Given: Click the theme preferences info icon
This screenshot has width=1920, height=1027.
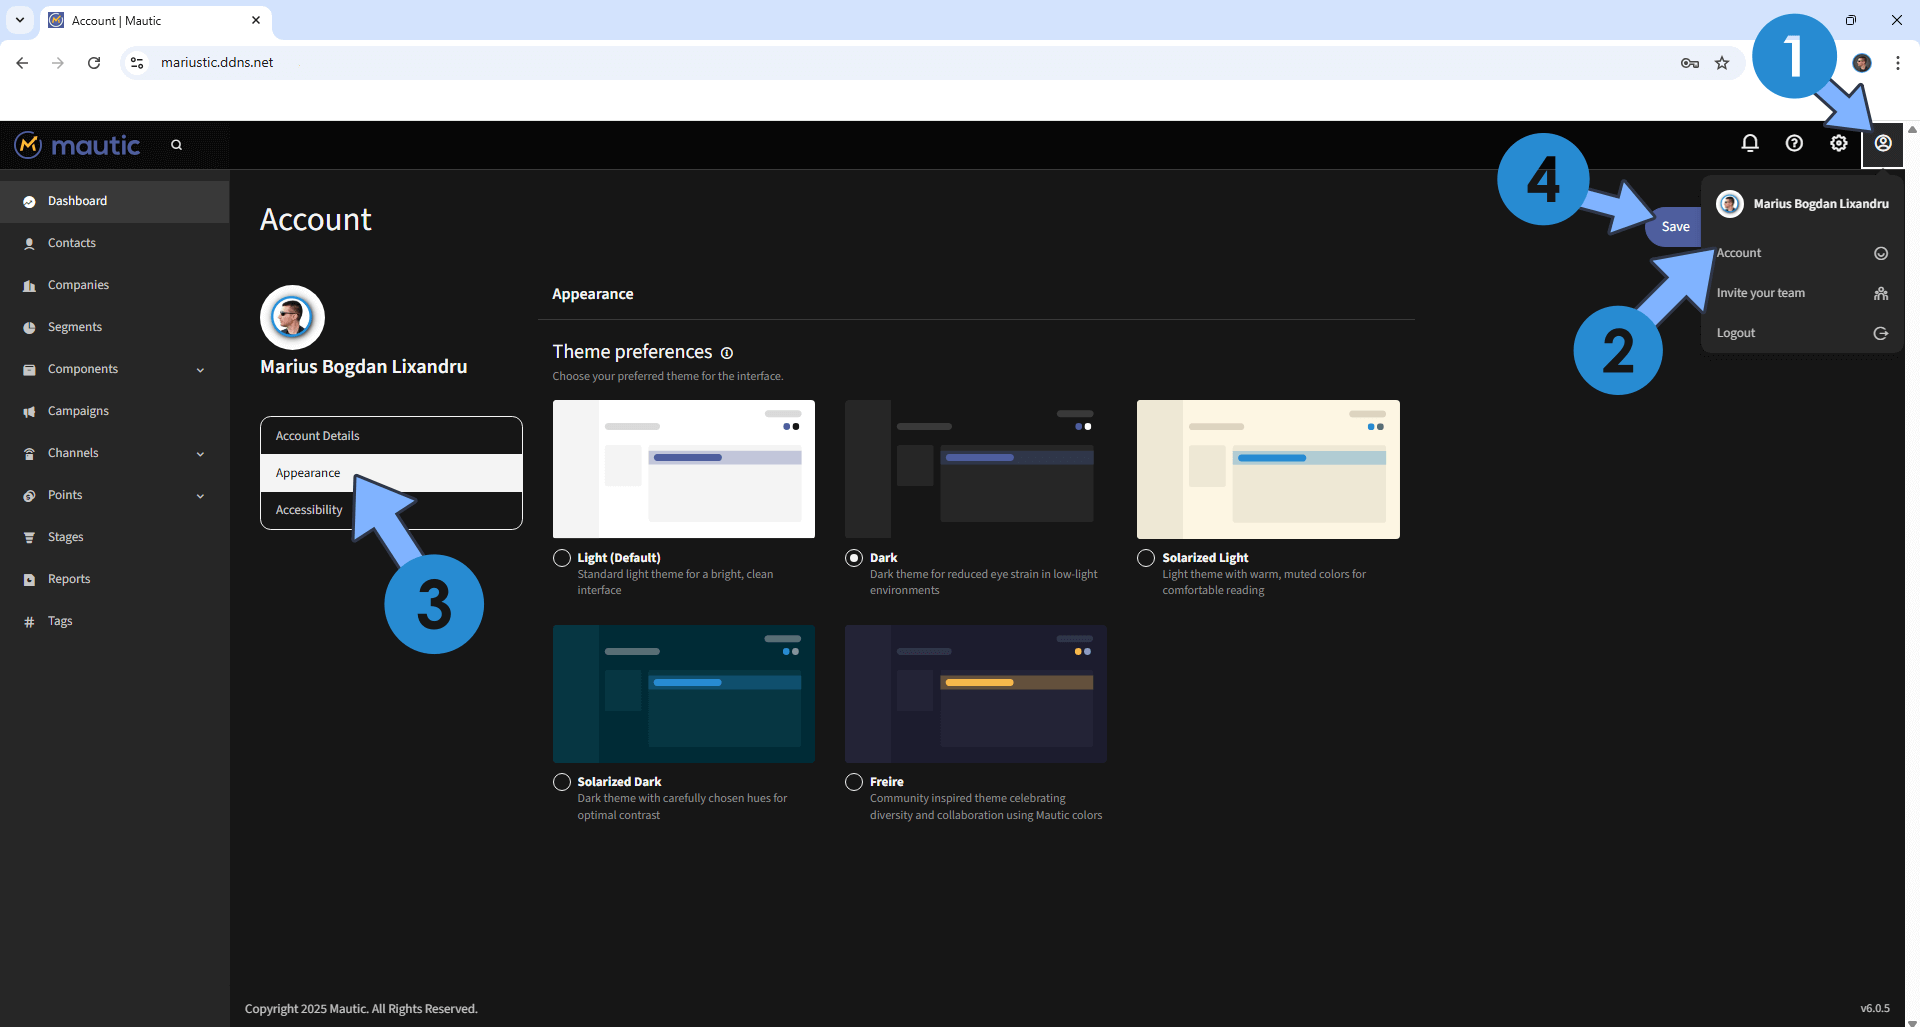Looking at the screenshot, I should click(x=727, y=353).
